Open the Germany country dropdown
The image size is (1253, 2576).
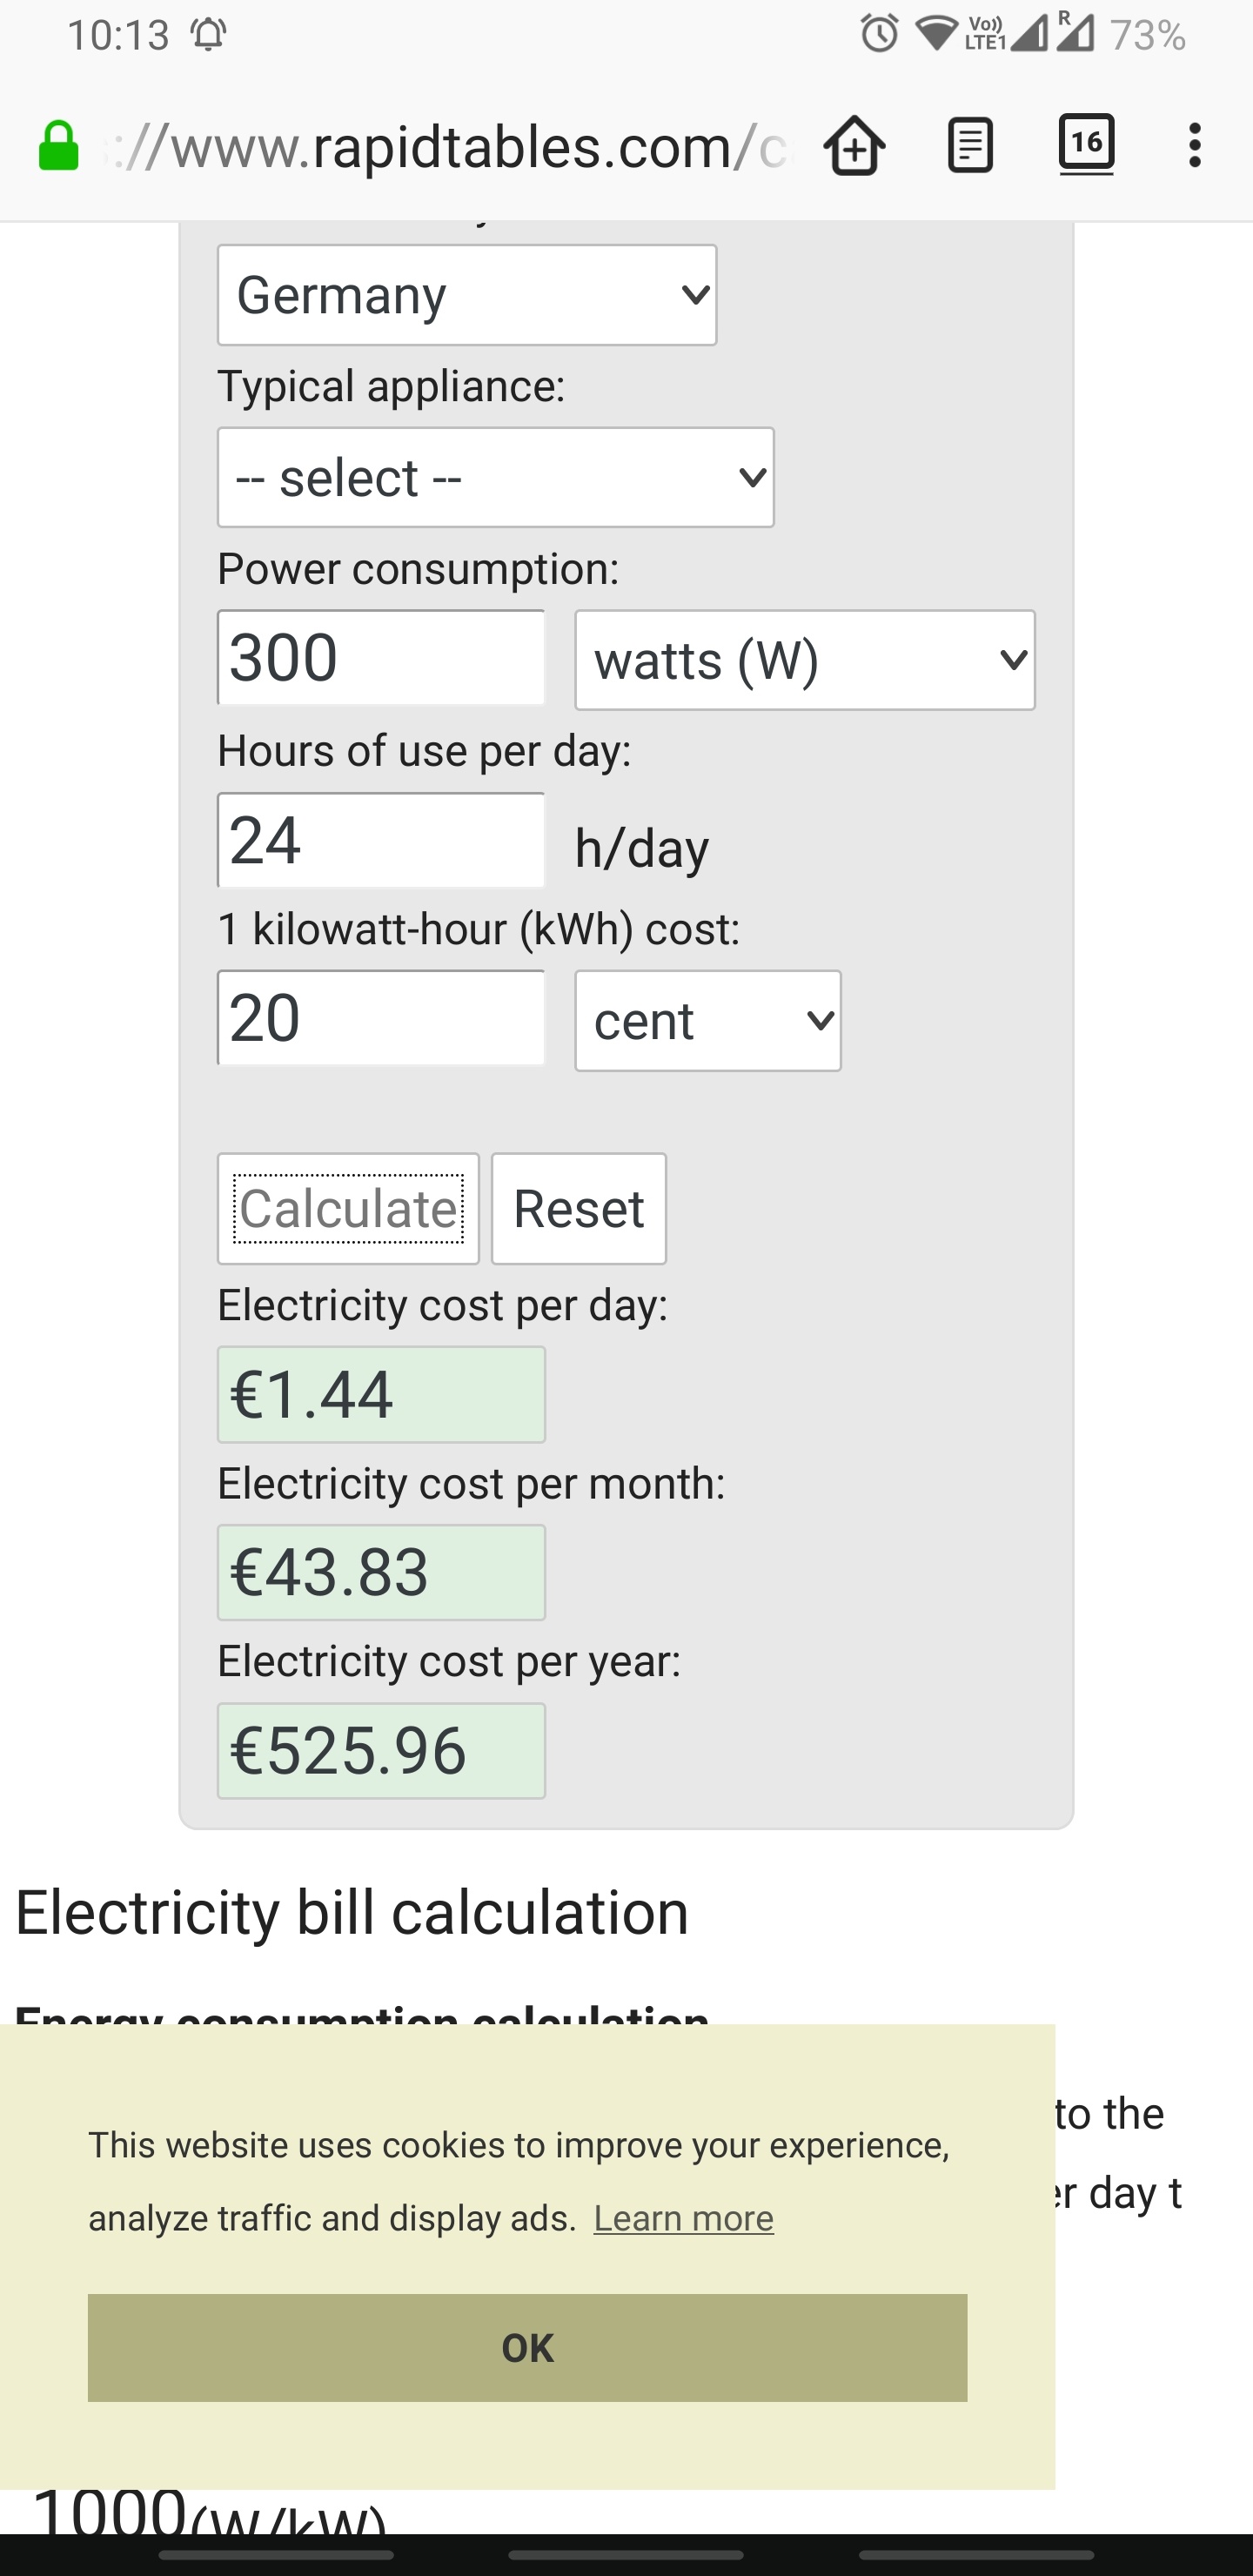tap(467, 295)
